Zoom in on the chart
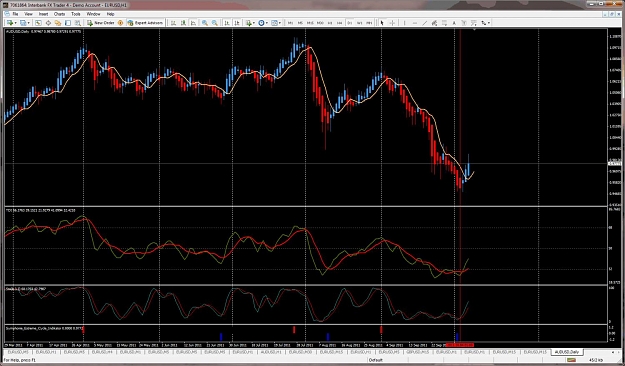Screen dimensions: 625x366 click(x=205, y=23)
